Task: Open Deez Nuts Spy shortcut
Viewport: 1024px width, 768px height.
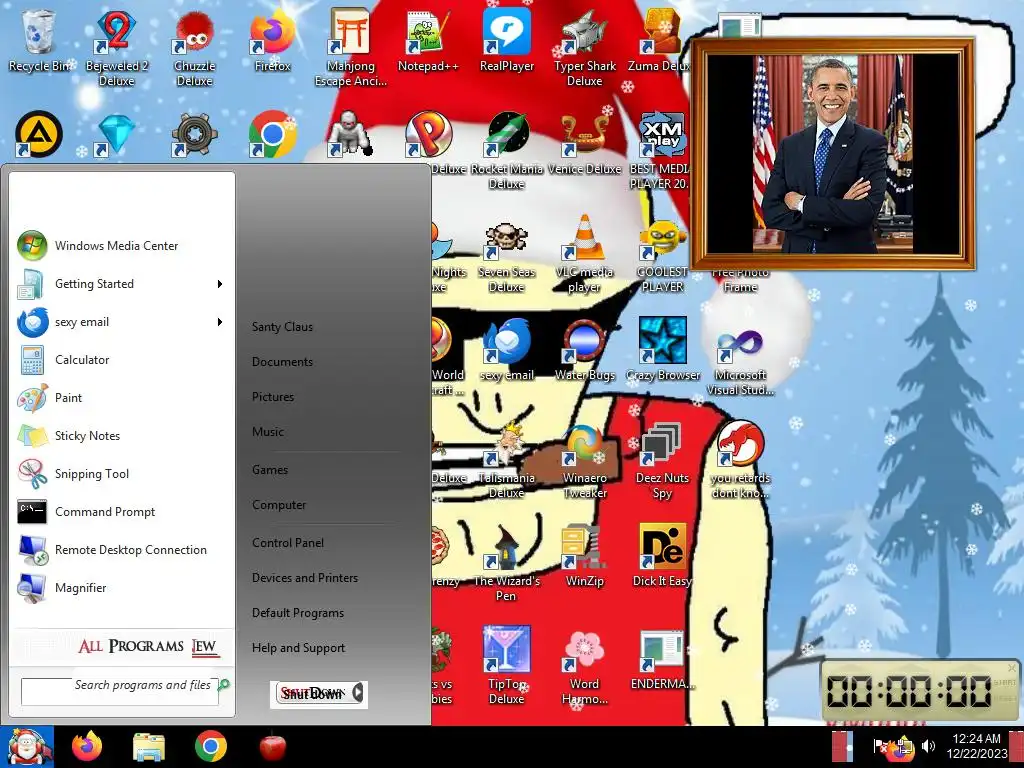Action: (662, 461)
